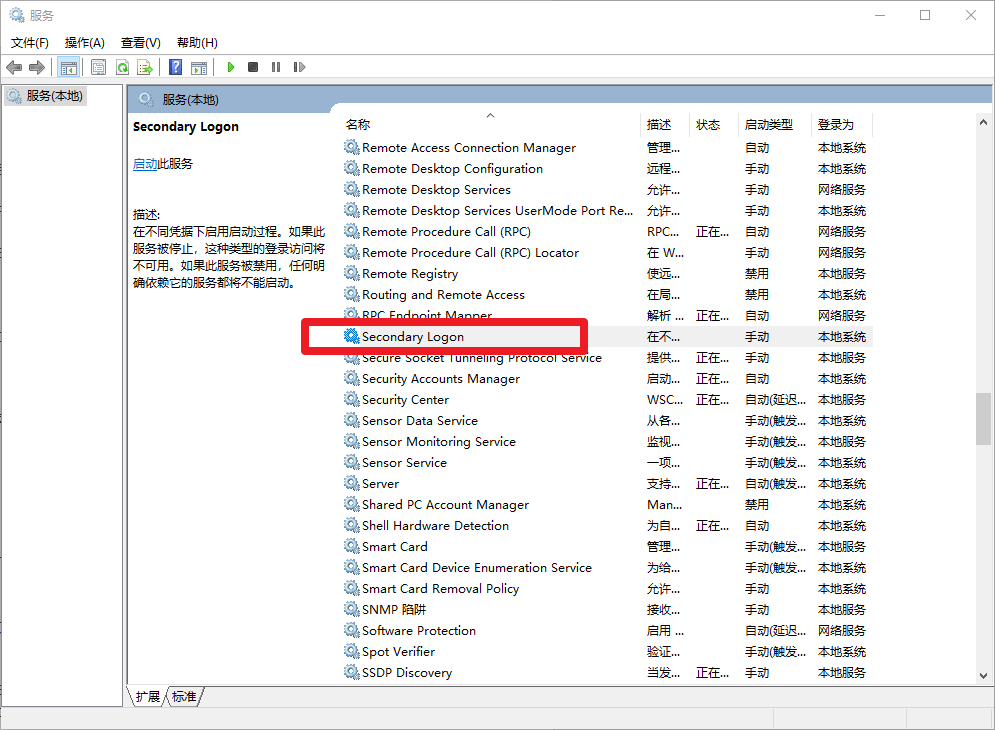Select 服务(本地) in the left tree
This screenshot has height=730, width=995.
click(55, 96)
